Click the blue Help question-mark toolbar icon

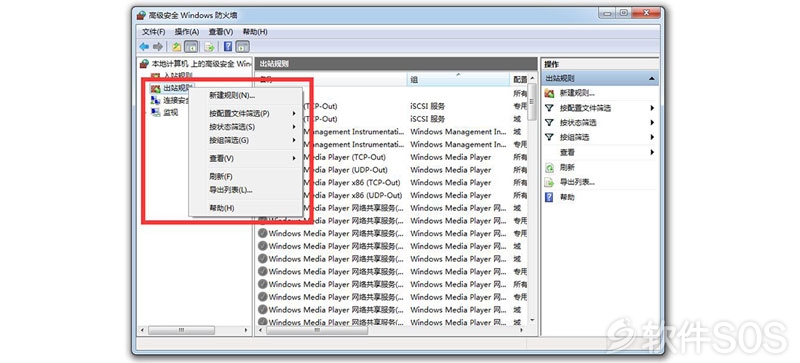click(228, 47)
